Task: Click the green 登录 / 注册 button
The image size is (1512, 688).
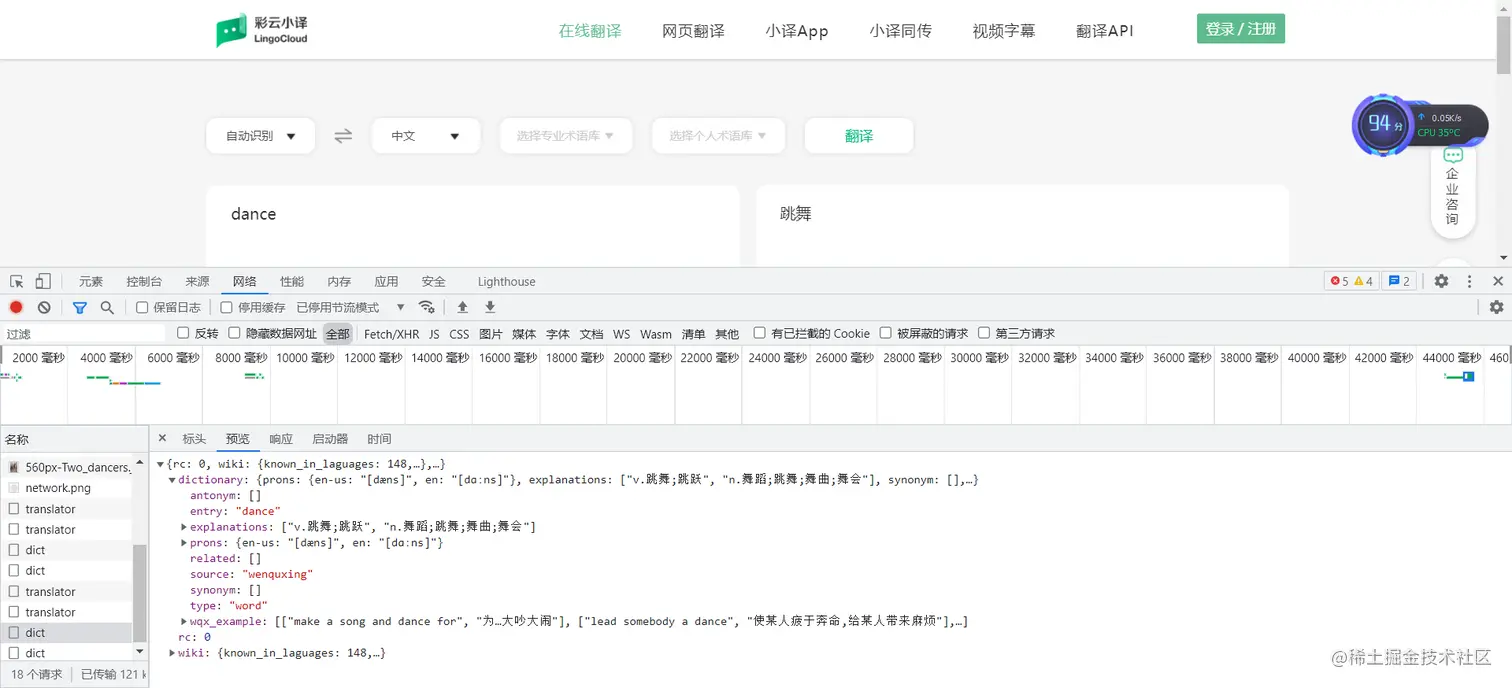Action: click(1240, 29)
